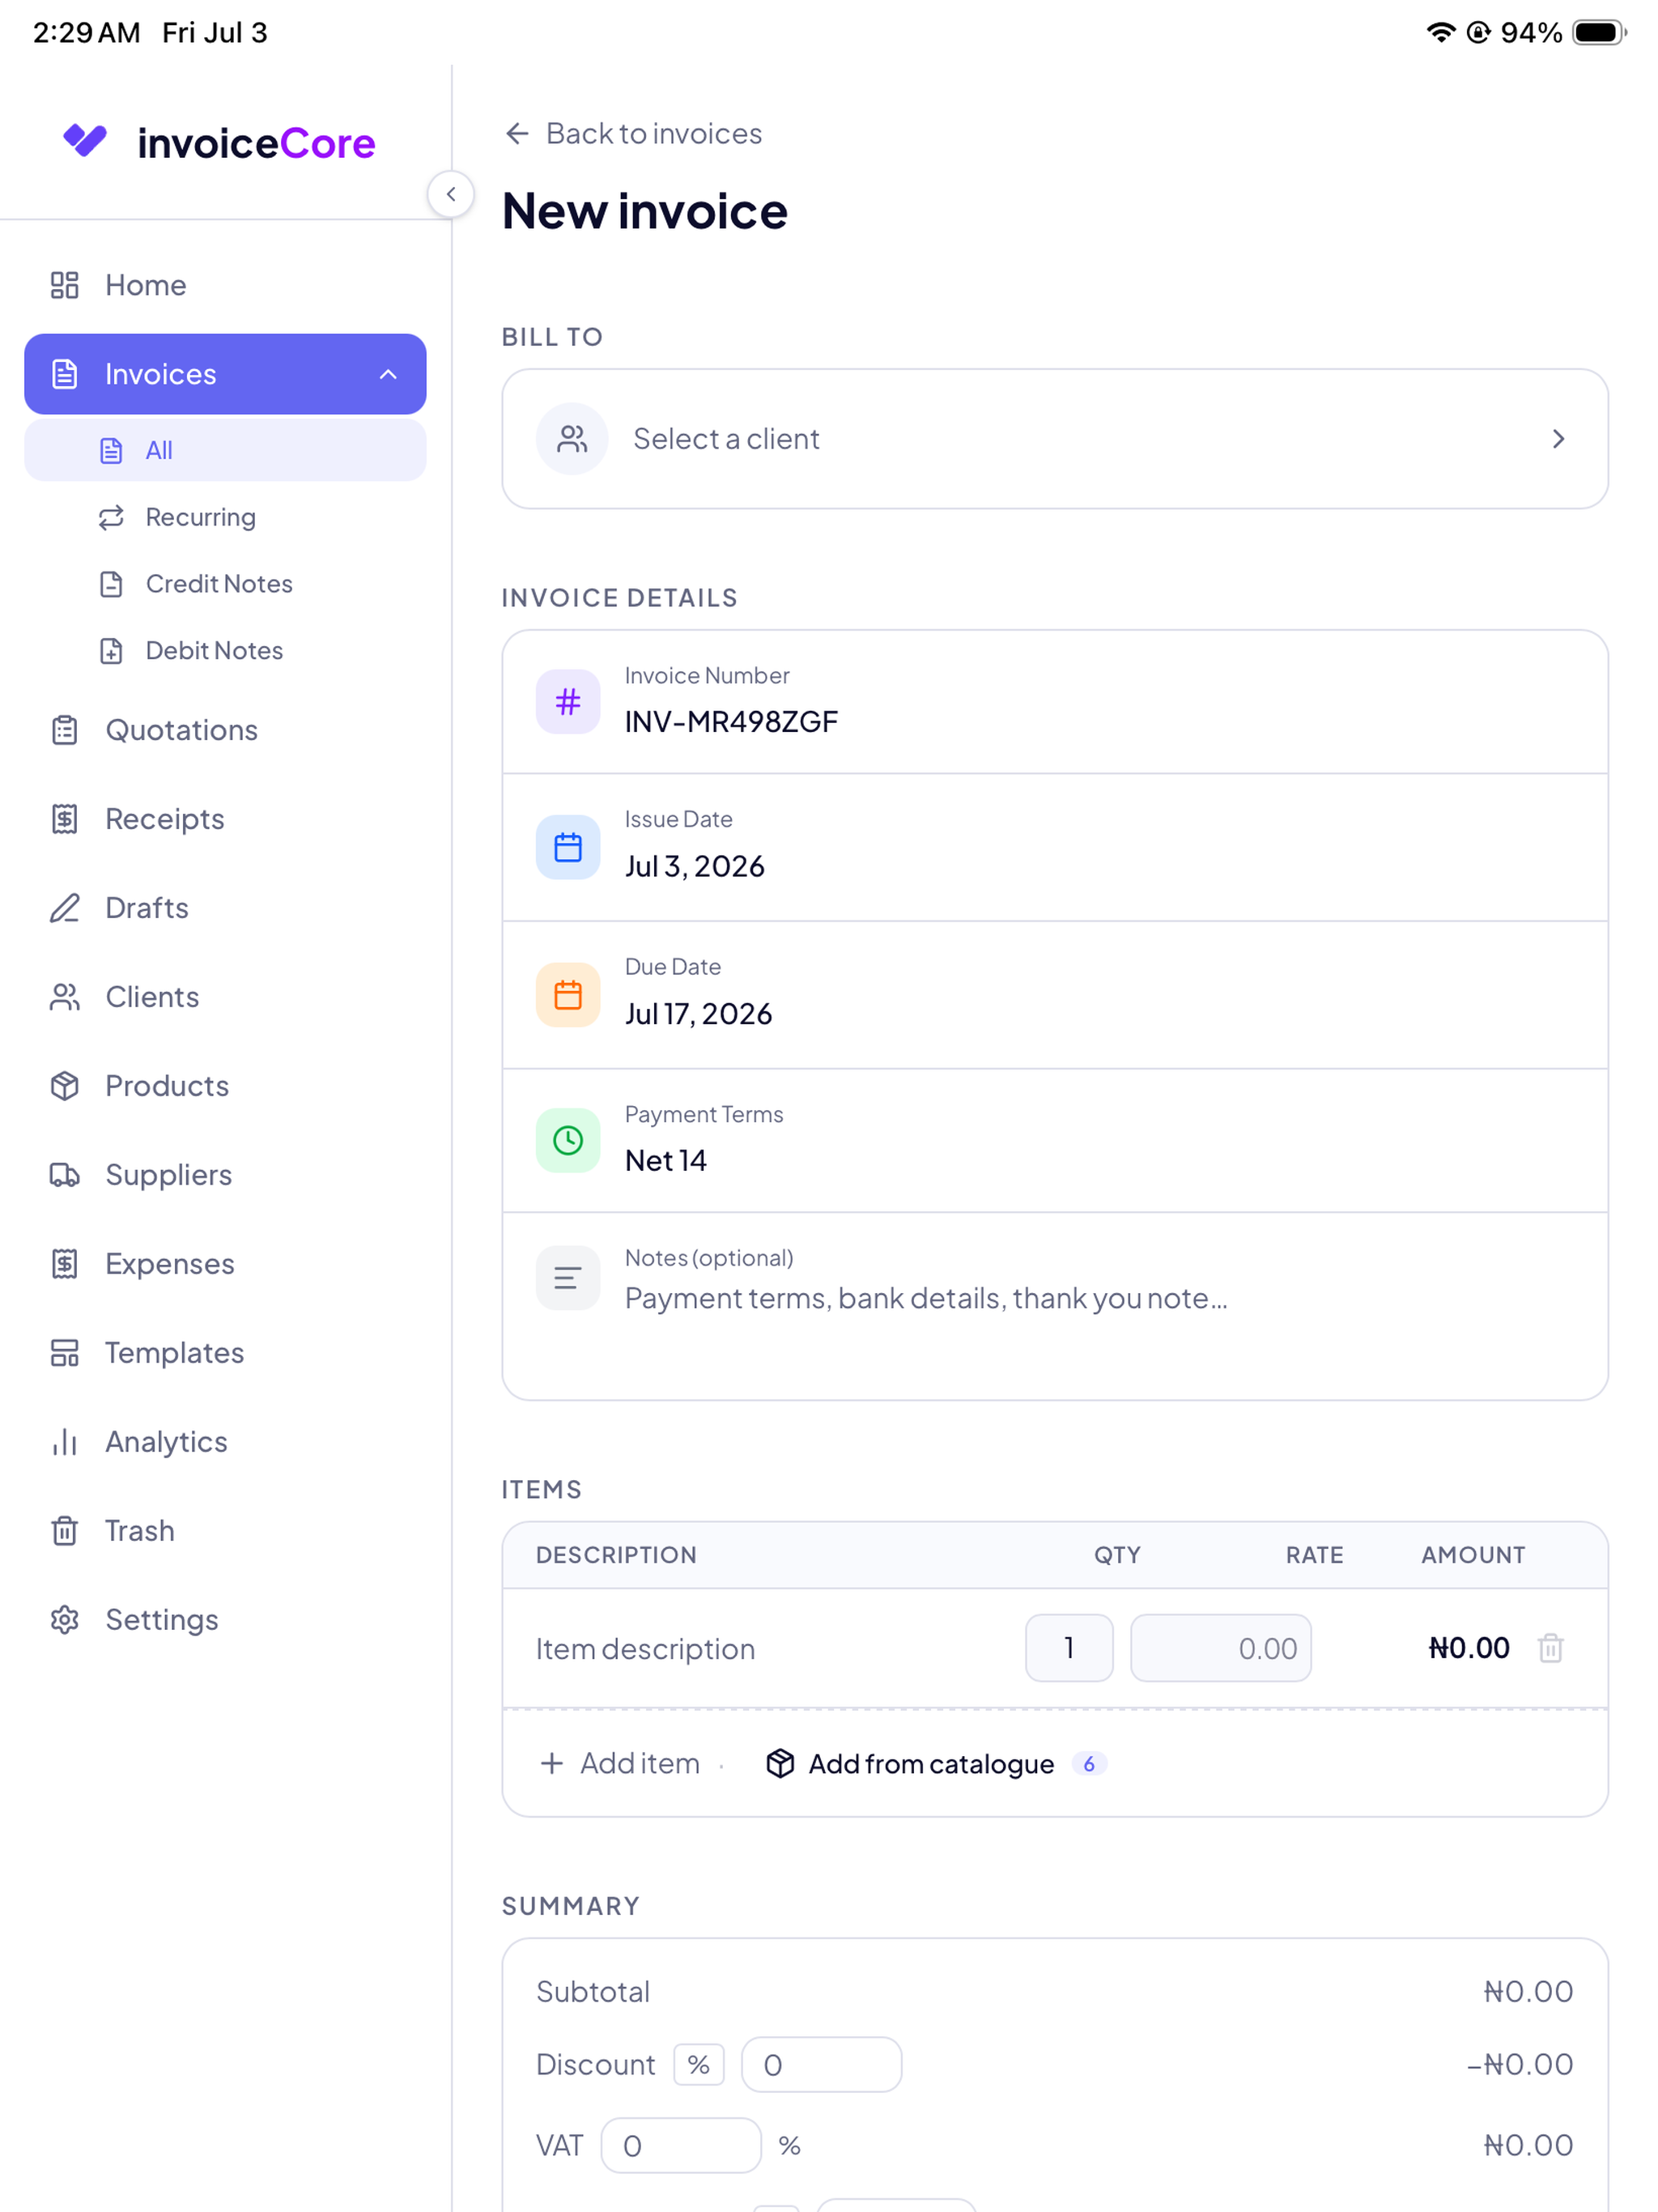Viewport: 1658px width, 2212px height.
Task: Open the Templates page
Action: click(225, 1353)
